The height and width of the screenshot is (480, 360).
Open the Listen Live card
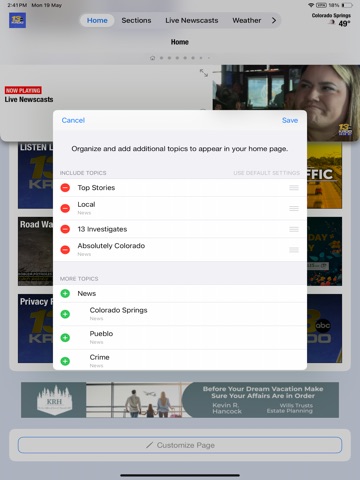click(x=35, y=175)
